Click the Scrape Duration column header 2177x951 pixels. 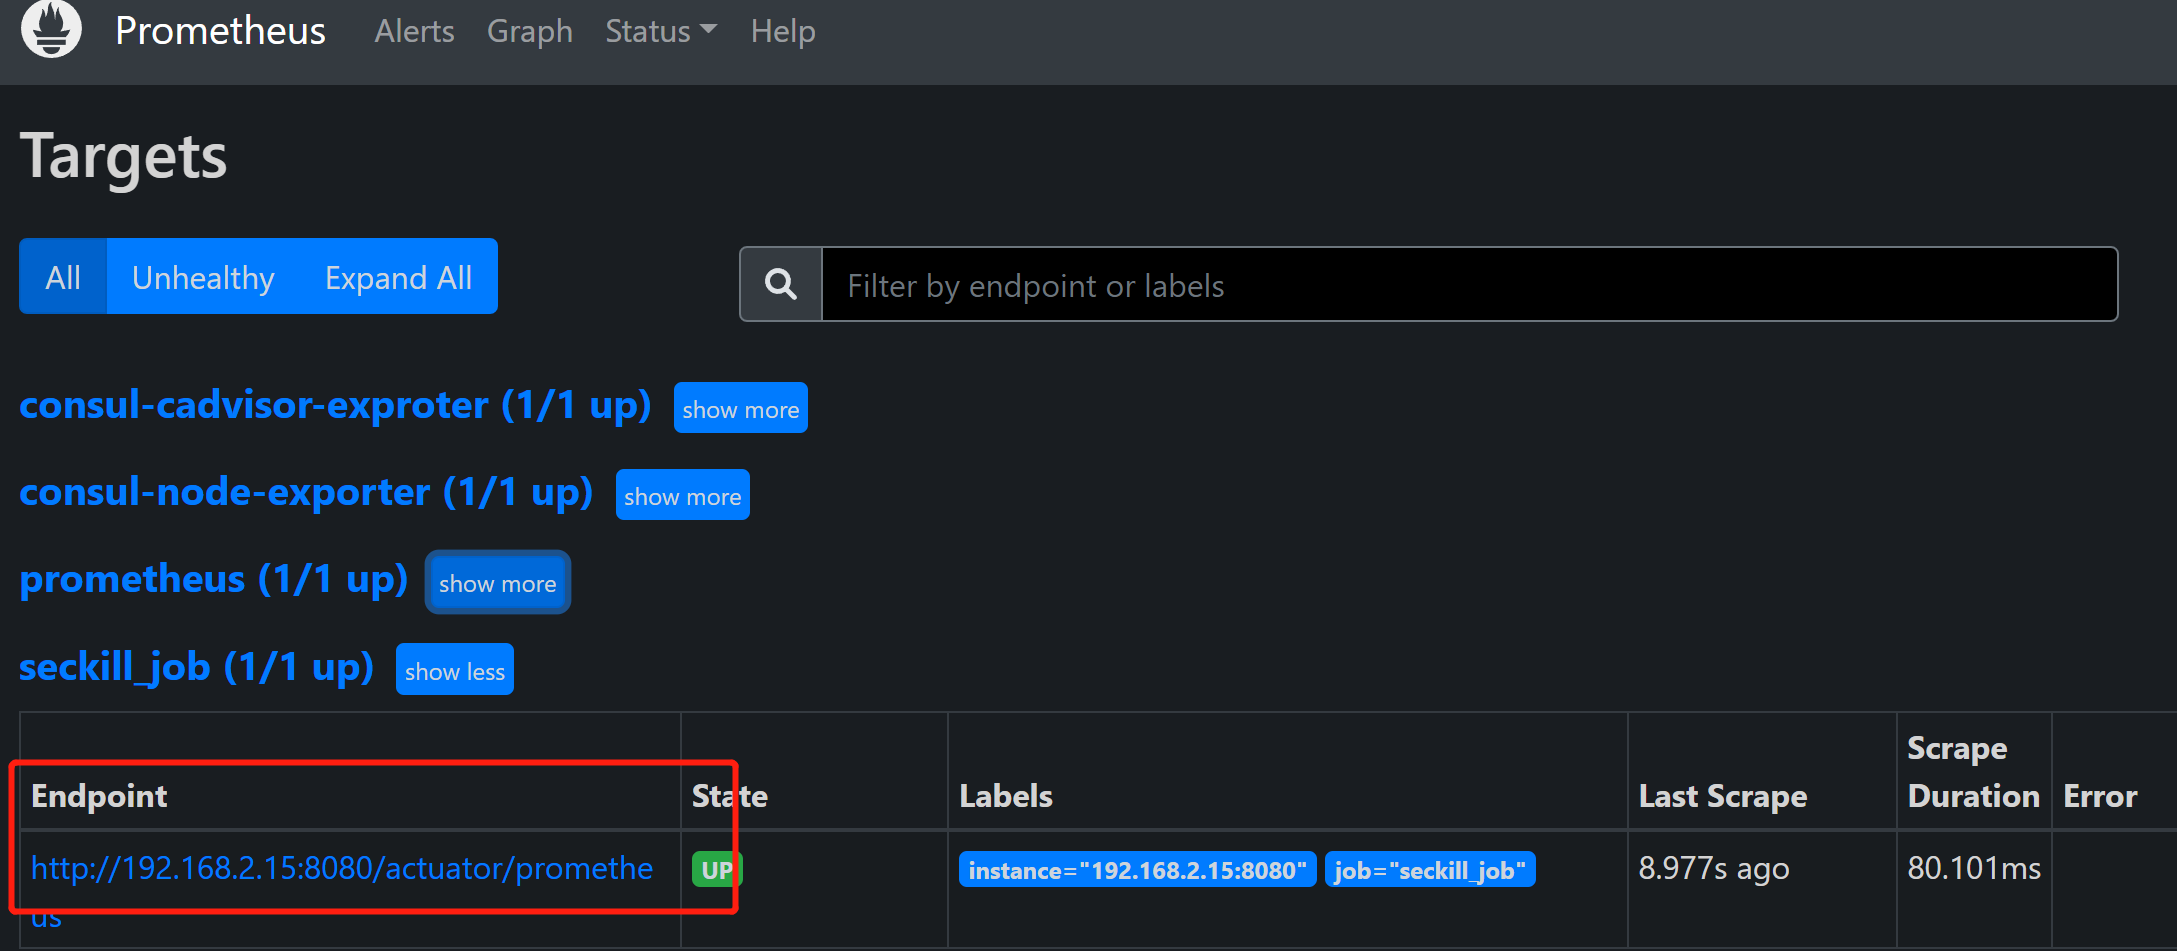tap(1973, 772)
